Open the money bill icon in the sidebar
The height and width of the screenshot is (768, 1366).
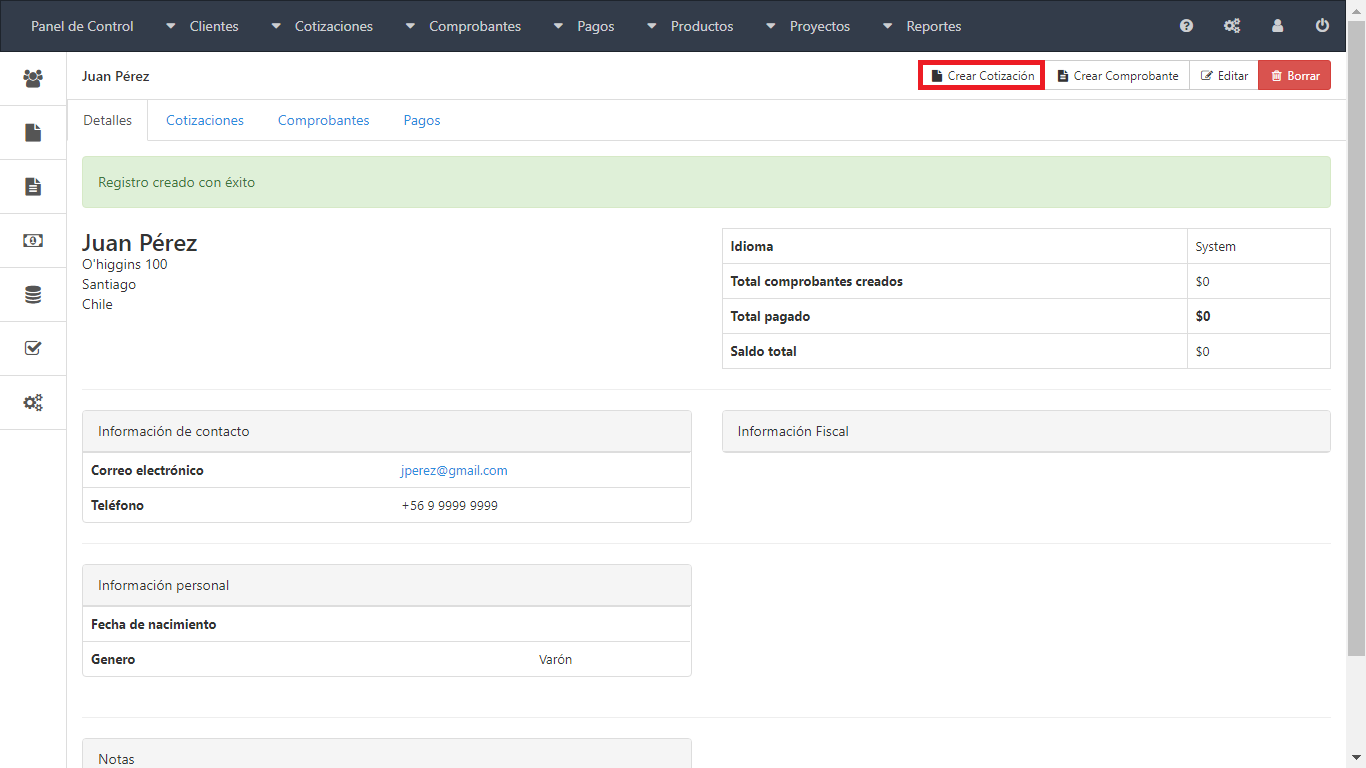[x=33, y=240]
